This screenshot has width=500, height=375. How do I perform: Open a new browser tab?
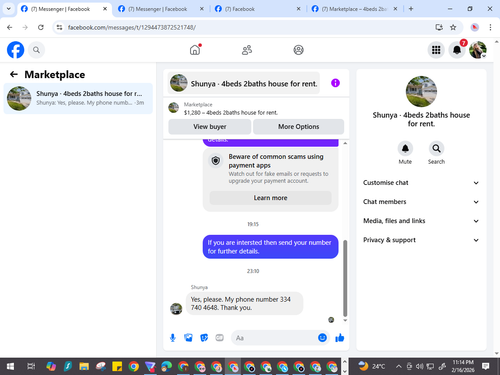pyautogui.click(x=411, y=9)
